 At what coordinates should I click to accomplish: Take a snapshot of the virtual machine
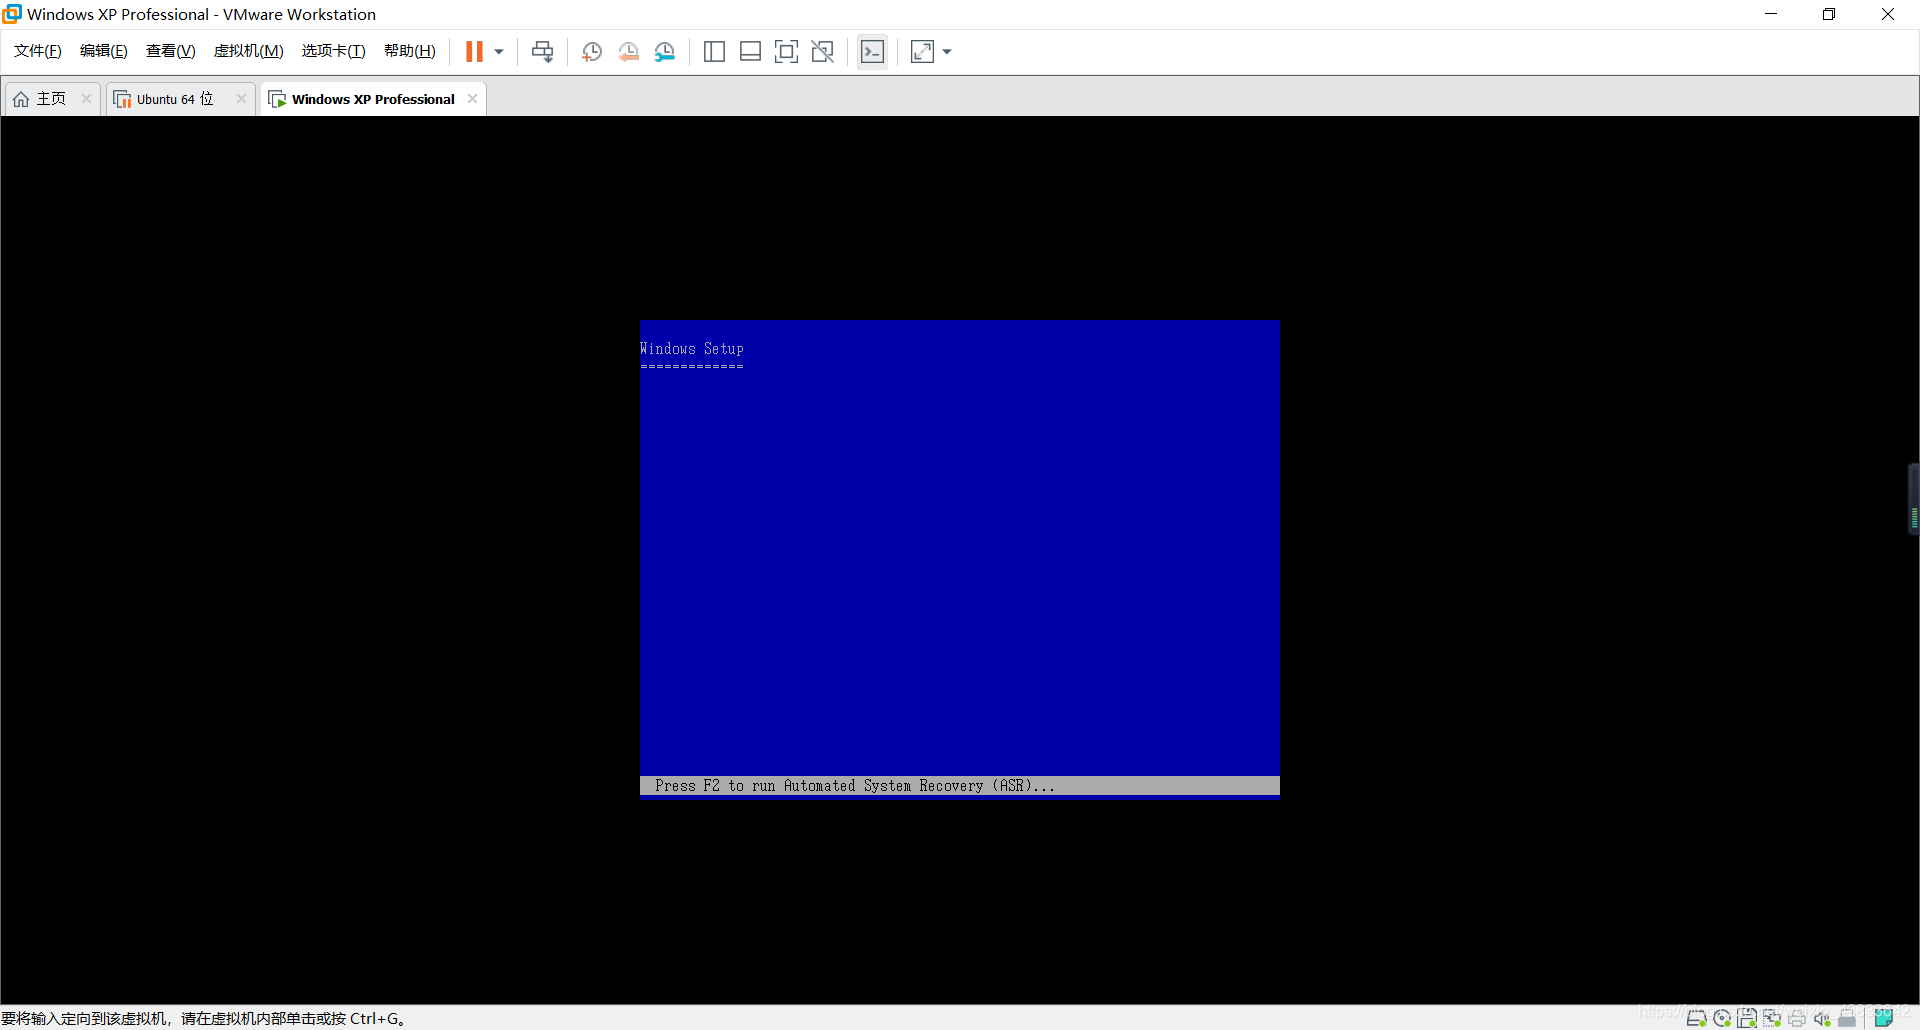tap(591, 52)
